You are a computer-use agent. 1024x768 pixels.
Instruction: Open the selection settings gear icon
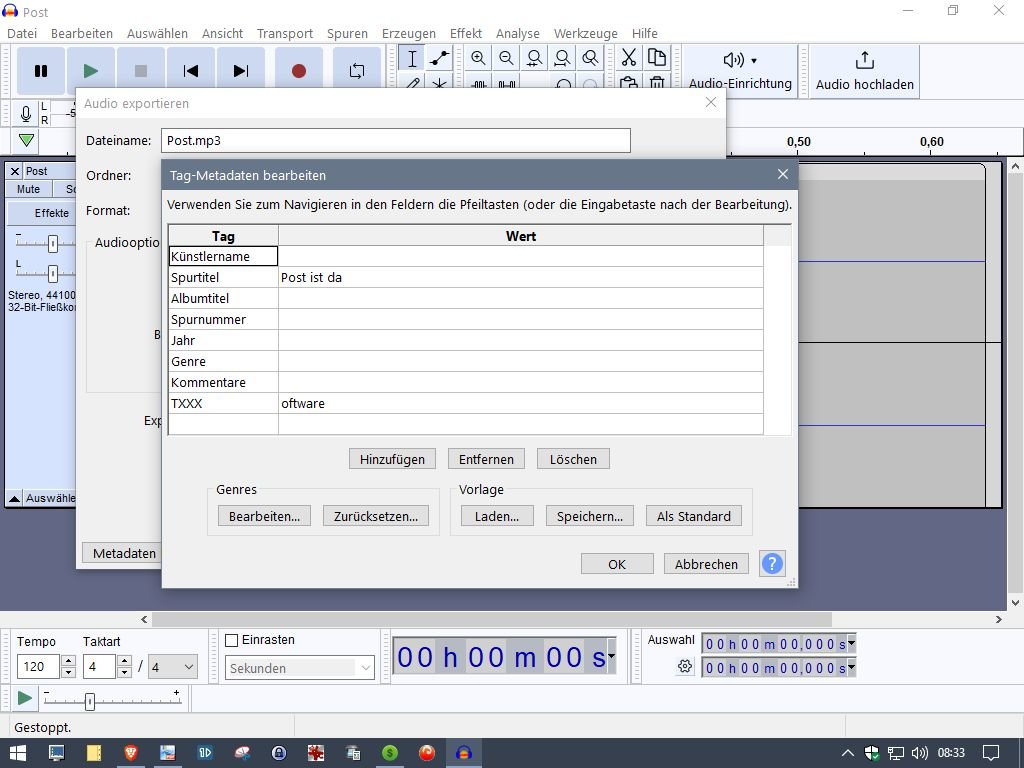coord(685,666)
